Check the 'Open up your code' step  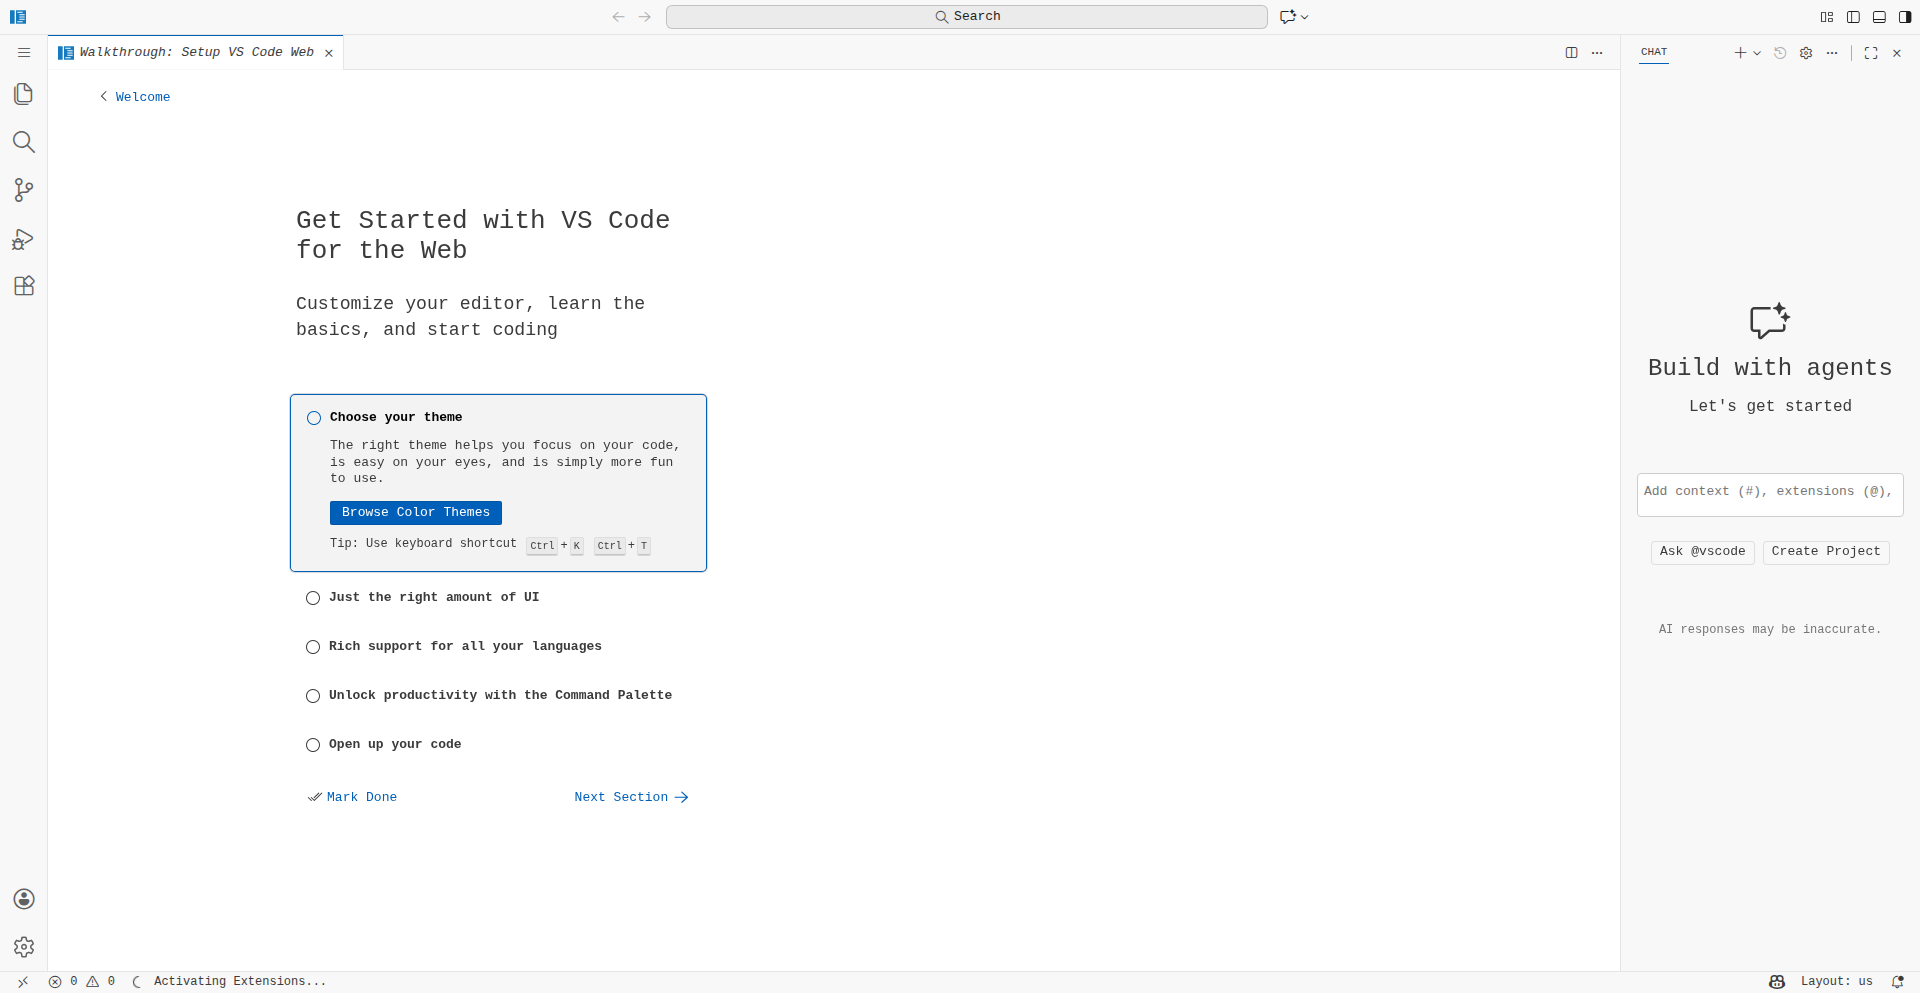[313, 745]
